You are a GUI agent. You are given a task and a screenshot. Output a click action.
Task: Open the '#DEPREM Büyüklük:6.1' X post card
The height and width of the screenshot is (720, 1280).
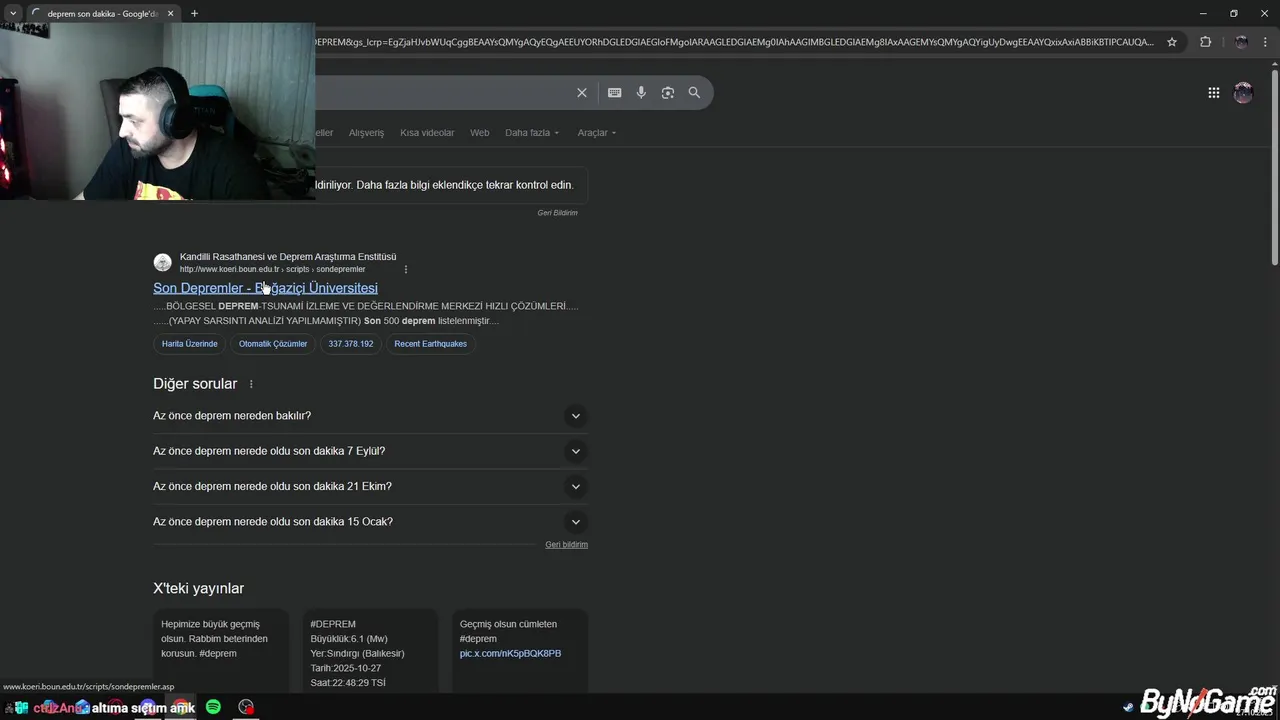(370, 653)
